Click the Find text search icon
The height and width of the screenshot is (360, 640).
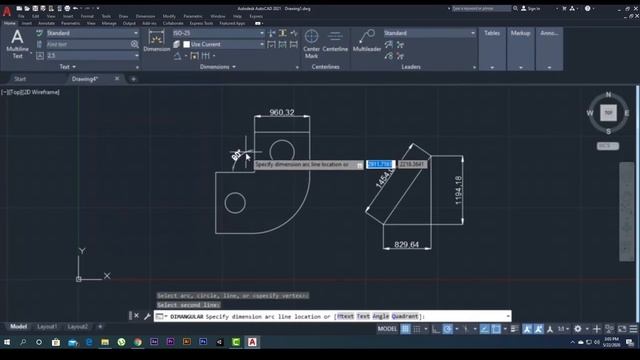pyautogui.click(x=135, y=44)
